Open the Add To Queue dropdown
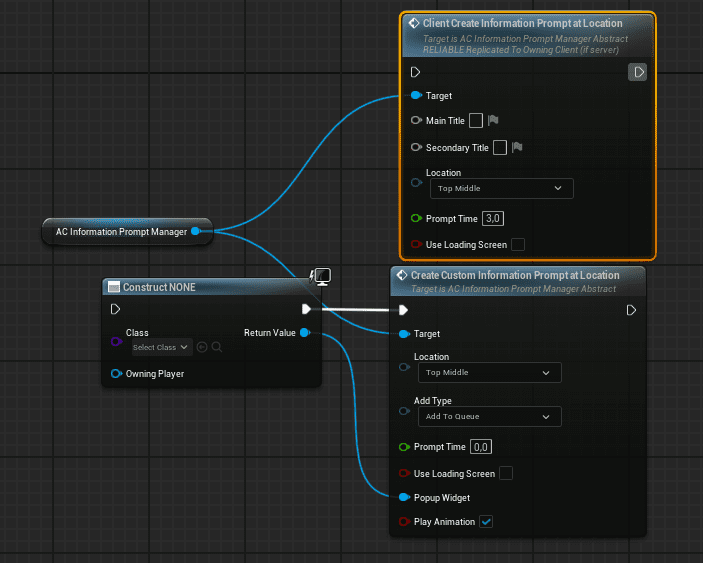Screen dimensions: 703x563 point(490,416)
